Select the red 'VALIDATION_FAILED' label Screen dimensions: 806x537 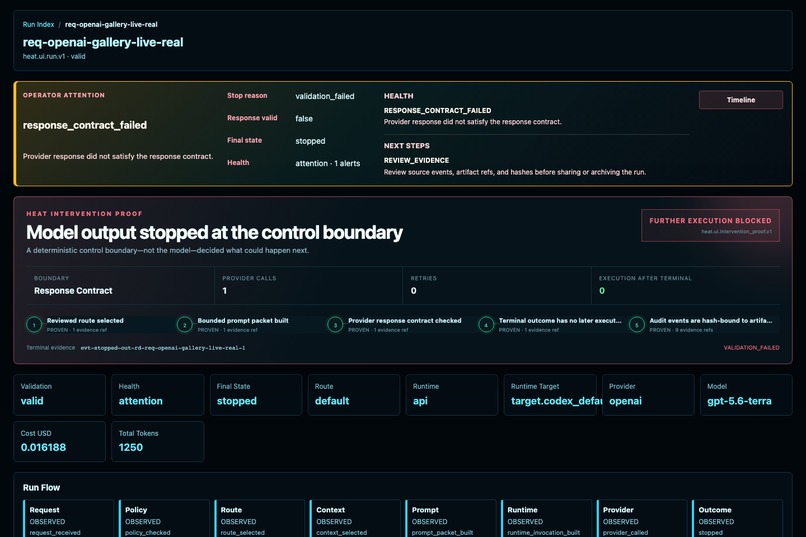751,348
